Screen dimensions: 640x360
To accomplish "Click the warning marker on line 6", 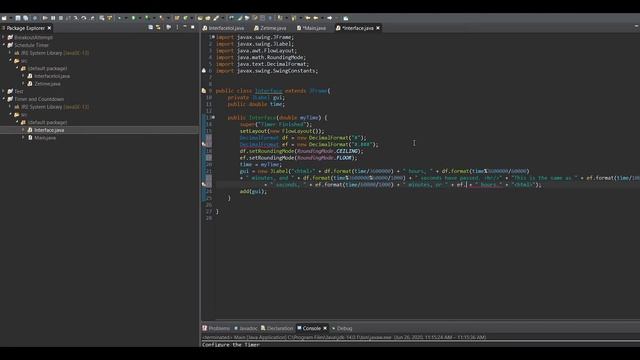I will click(x=204, y=71).
